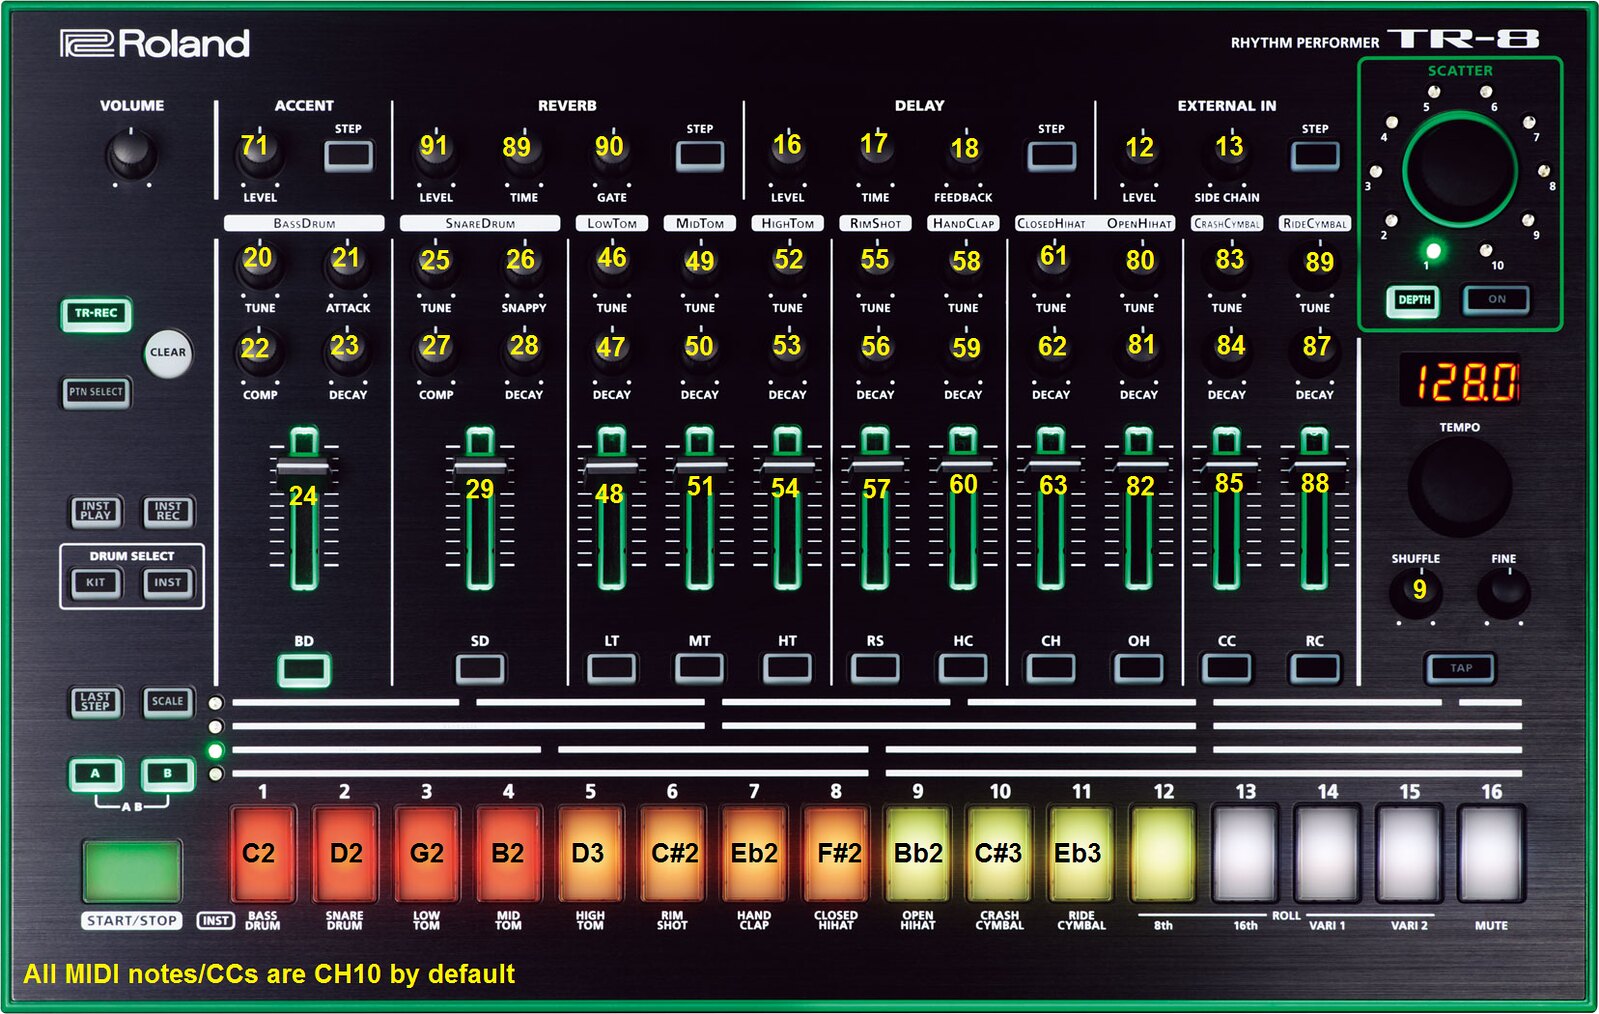Click step pad 1 labeled C2

tap(262, 854)
